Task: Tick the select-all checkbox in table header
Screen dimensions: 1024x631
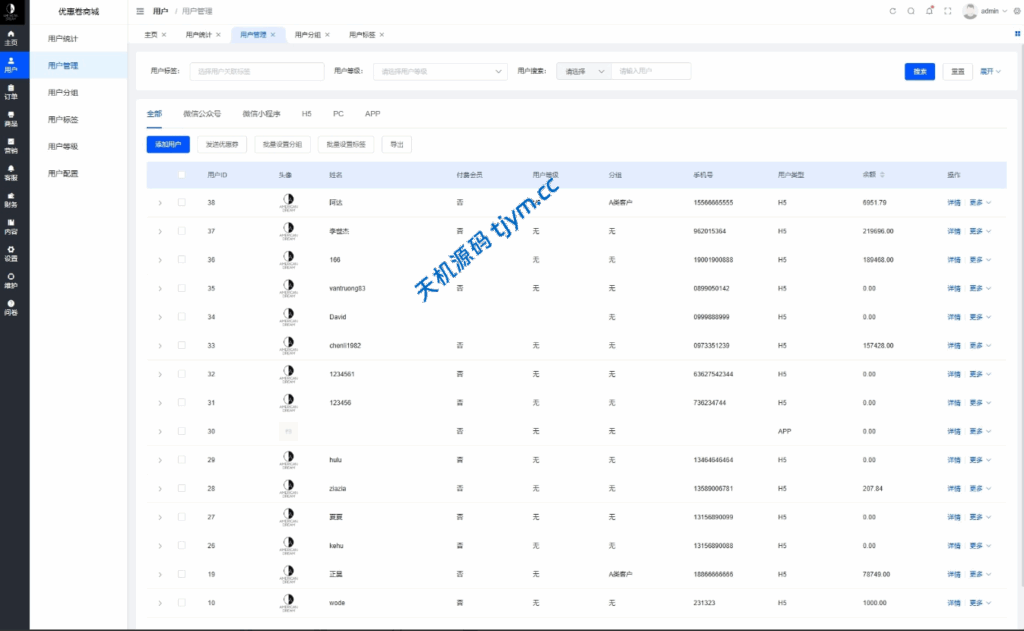Action: 181,175
